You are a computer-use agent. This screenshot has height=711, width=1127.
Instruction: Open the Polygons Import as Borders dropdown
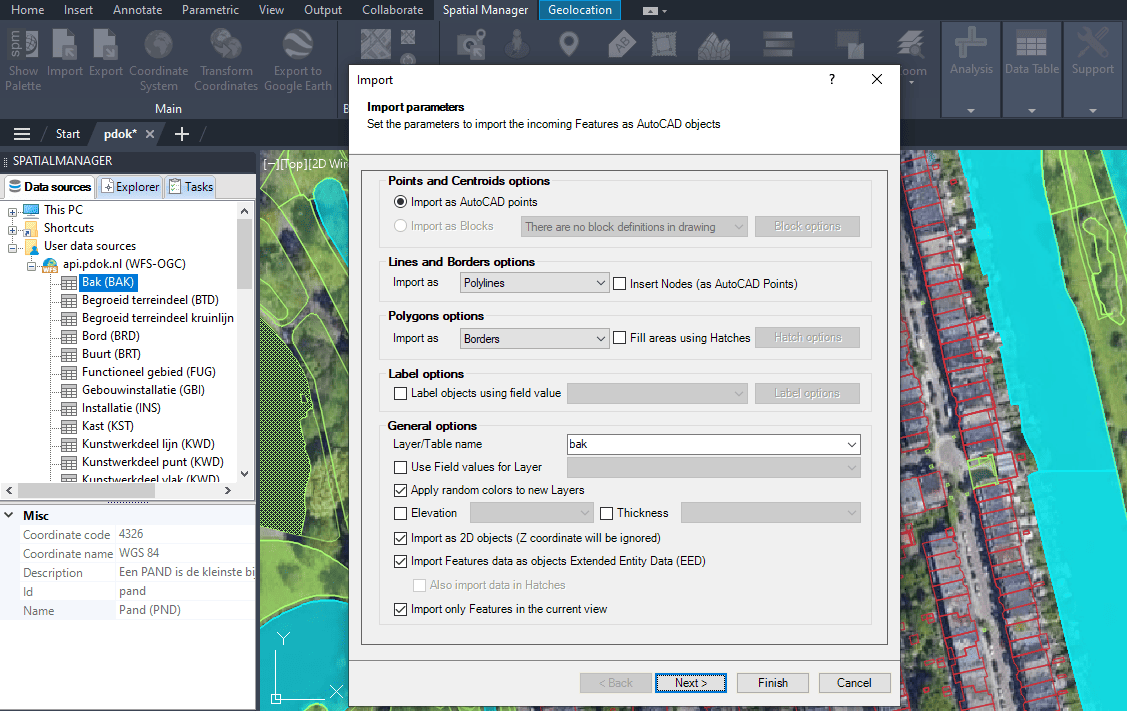[535, 339]
